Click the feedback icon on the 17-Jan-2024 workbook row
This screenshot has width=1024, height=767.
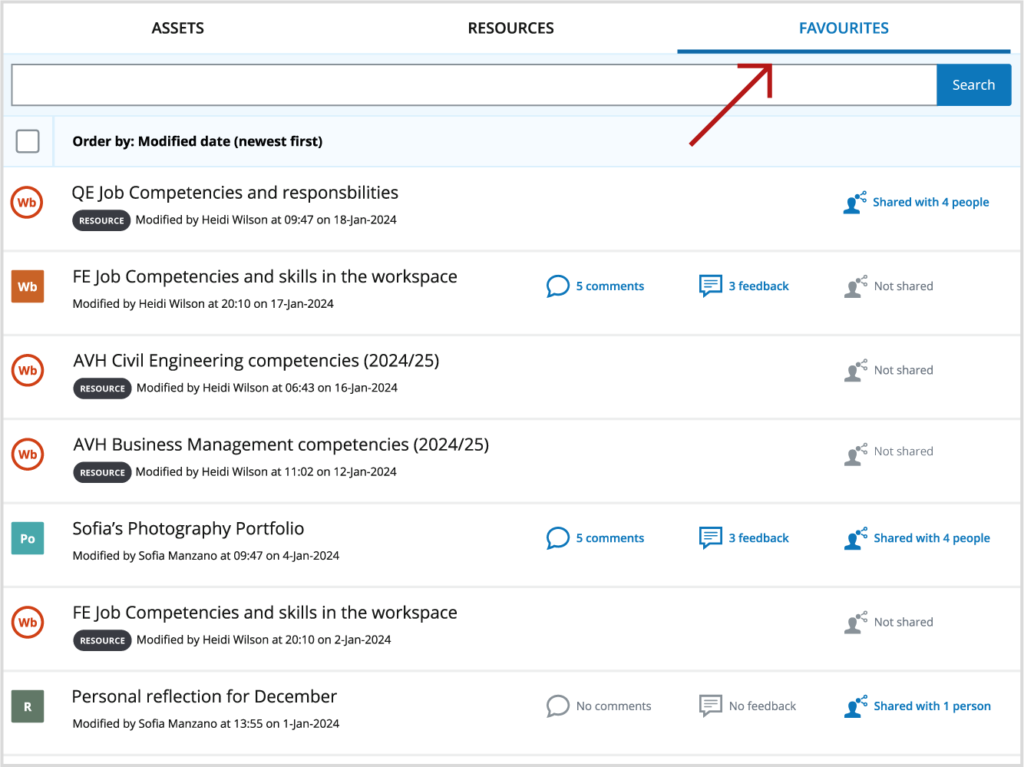click(711, 286)
